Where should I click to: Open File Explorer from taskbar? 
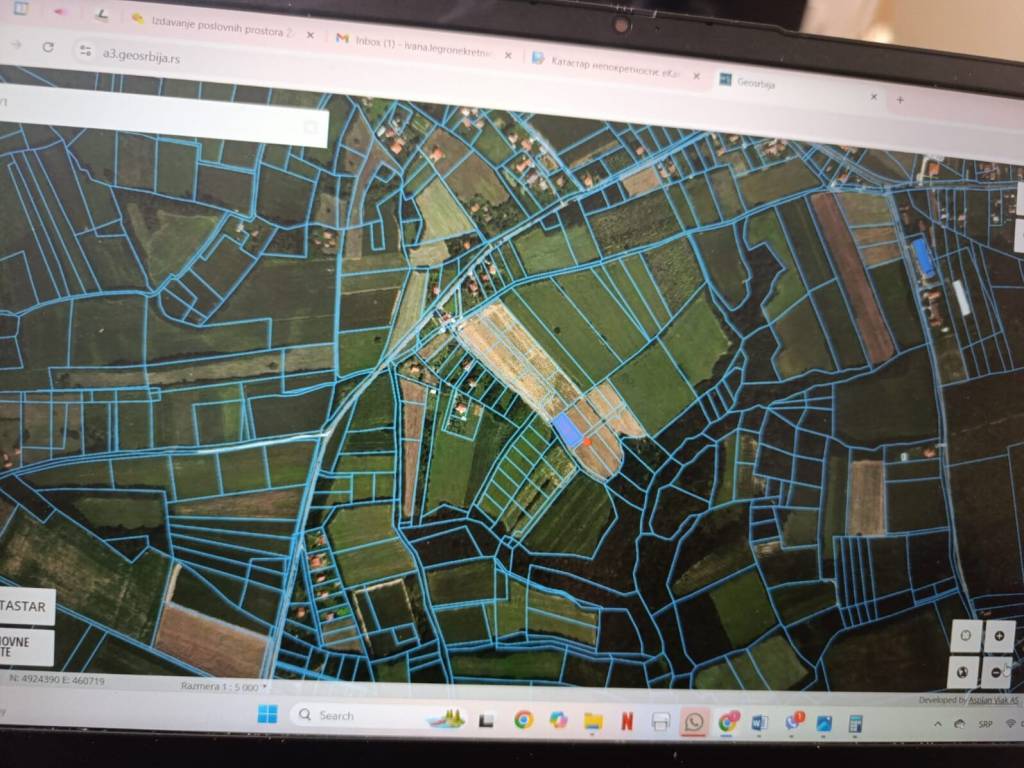click(x=593, y=720)
